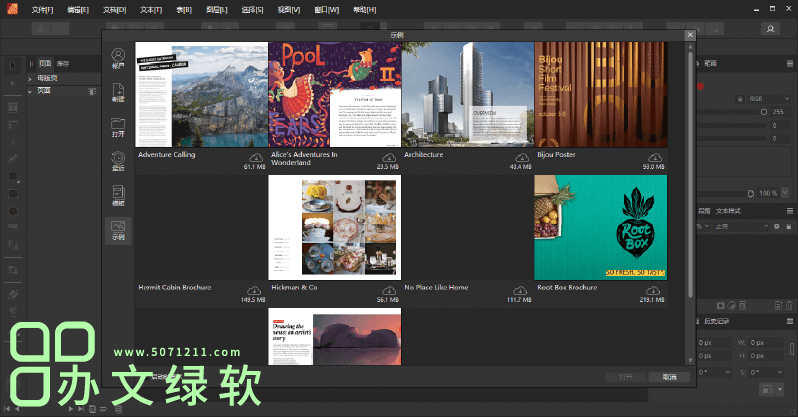The height and width of the screenshot is (418, 798).
Task: Click the W width input field
Action: point(765,343)
